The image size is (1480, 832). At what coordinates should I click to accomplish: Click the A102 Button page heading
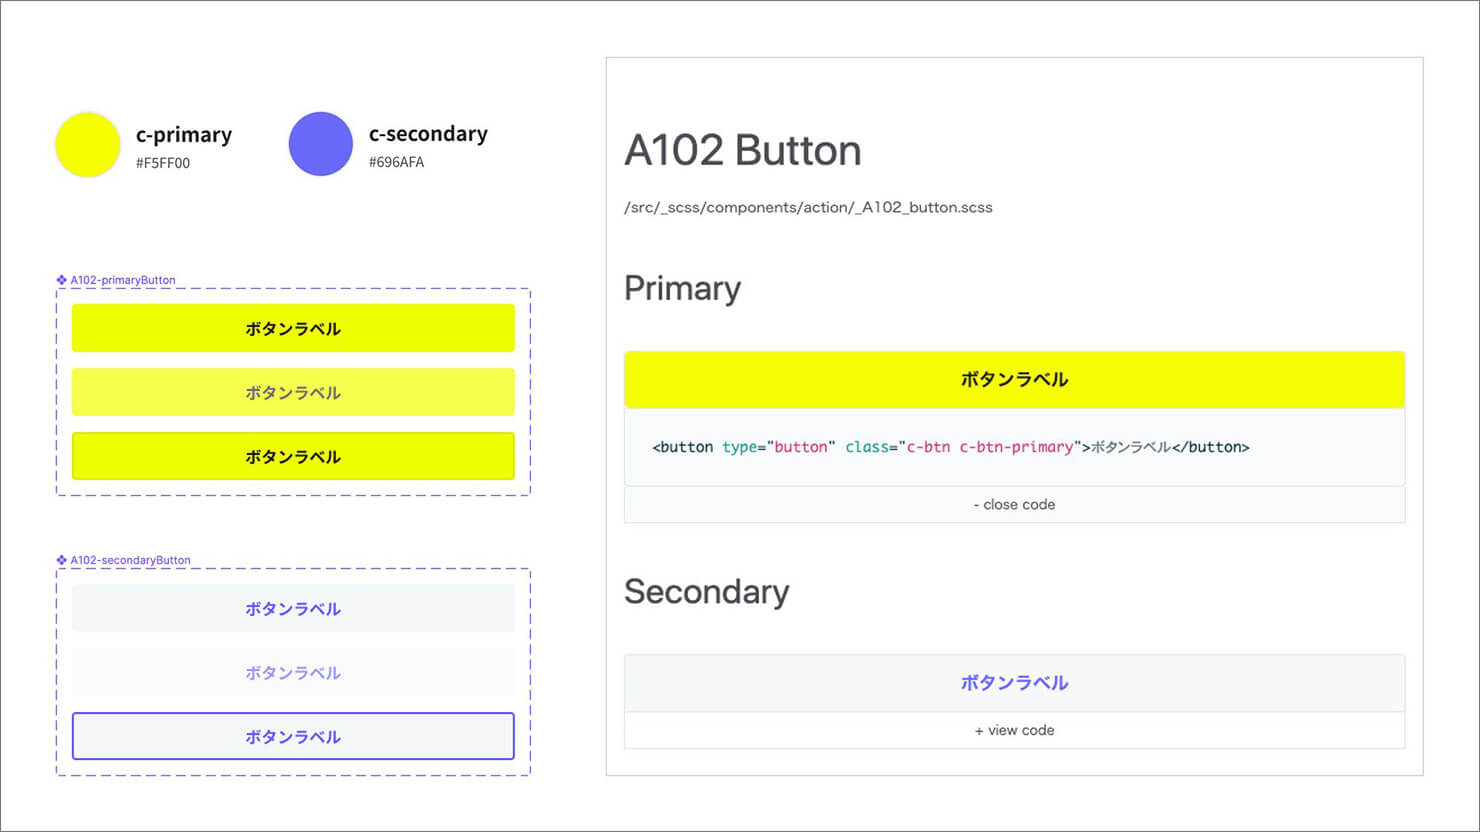tap(743, 151)
